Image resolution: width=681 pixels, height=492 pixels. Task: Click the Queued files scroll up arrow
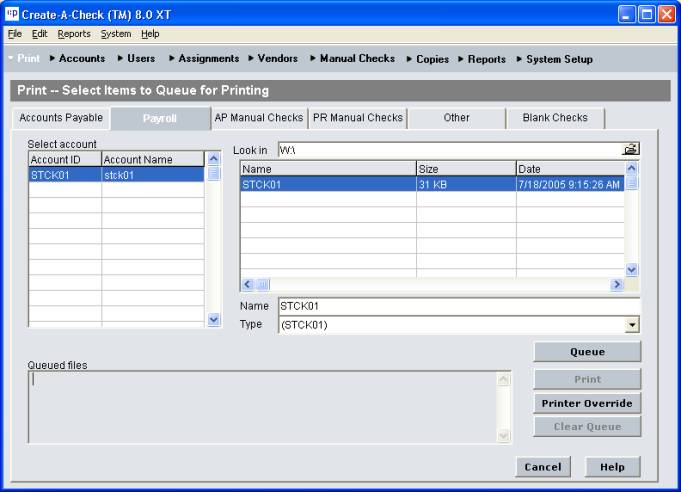pos(504,380)
